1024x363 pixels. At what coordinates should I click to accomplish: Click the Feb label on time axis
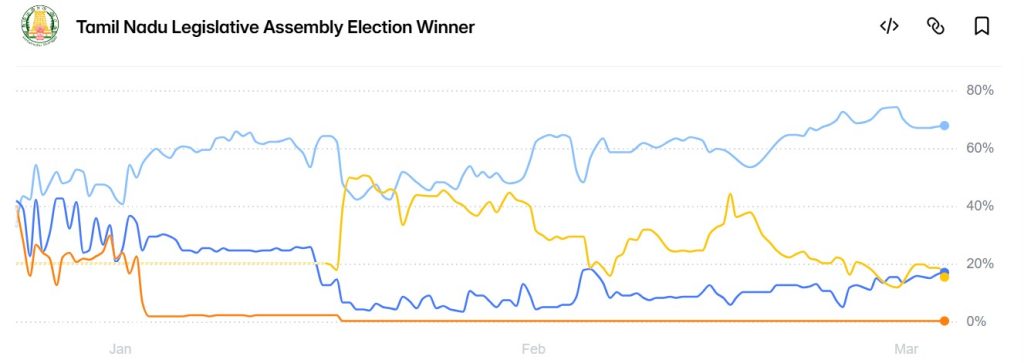[x=533, y=349]
